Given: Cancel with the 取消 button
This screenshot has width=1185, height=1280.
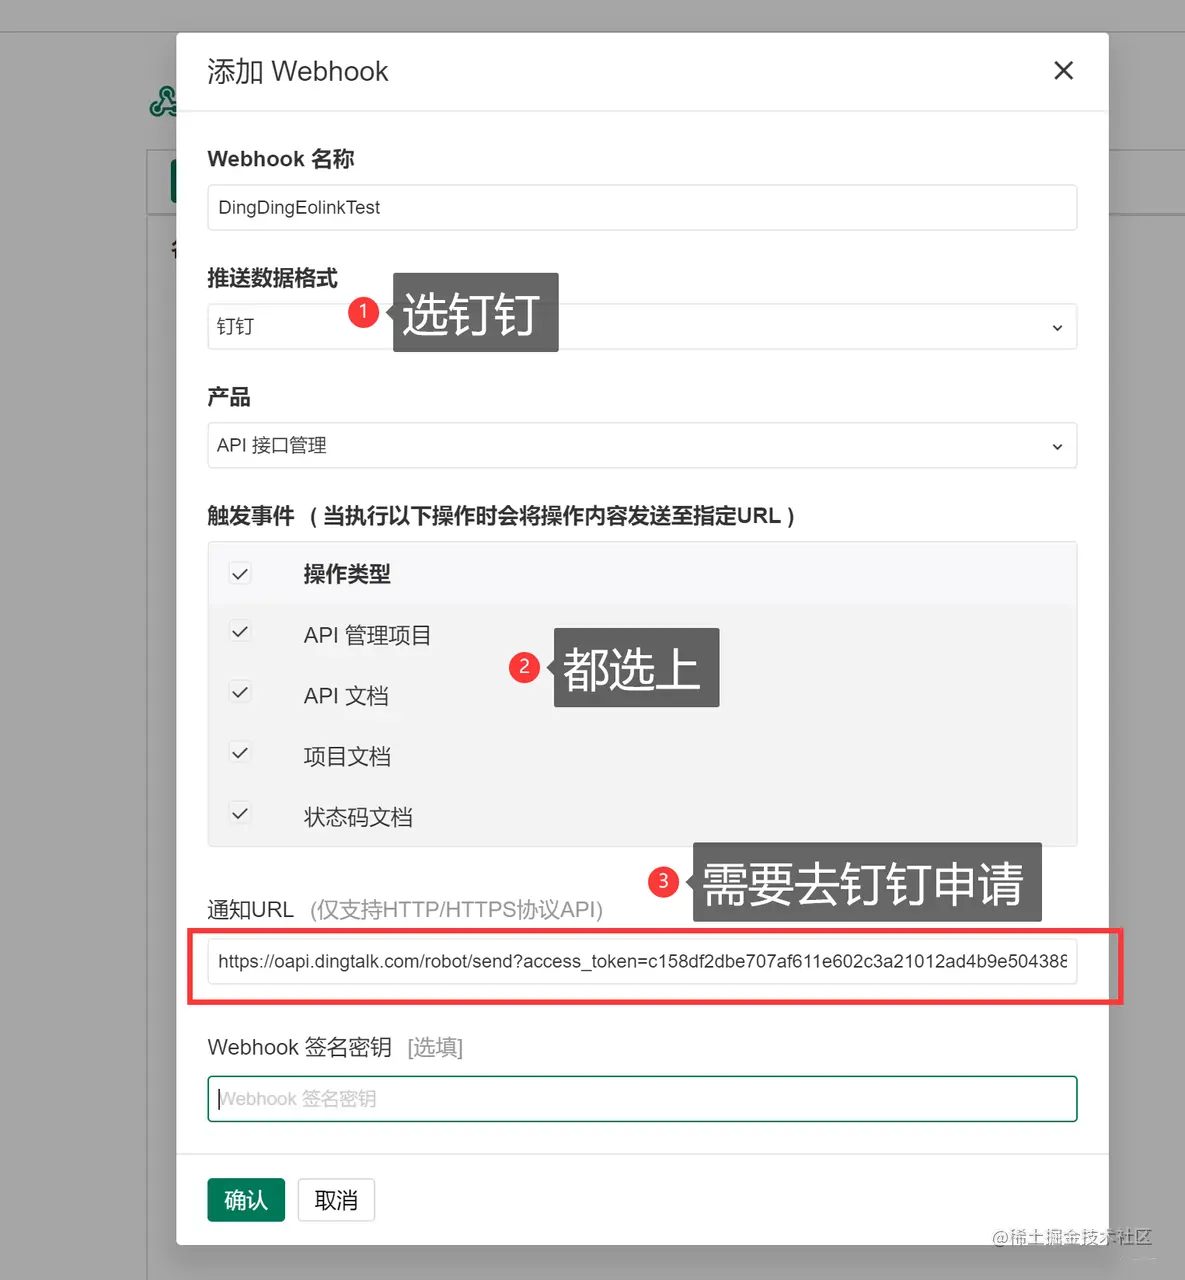Looking at the screenshot, I should (x=336, y=1200).
